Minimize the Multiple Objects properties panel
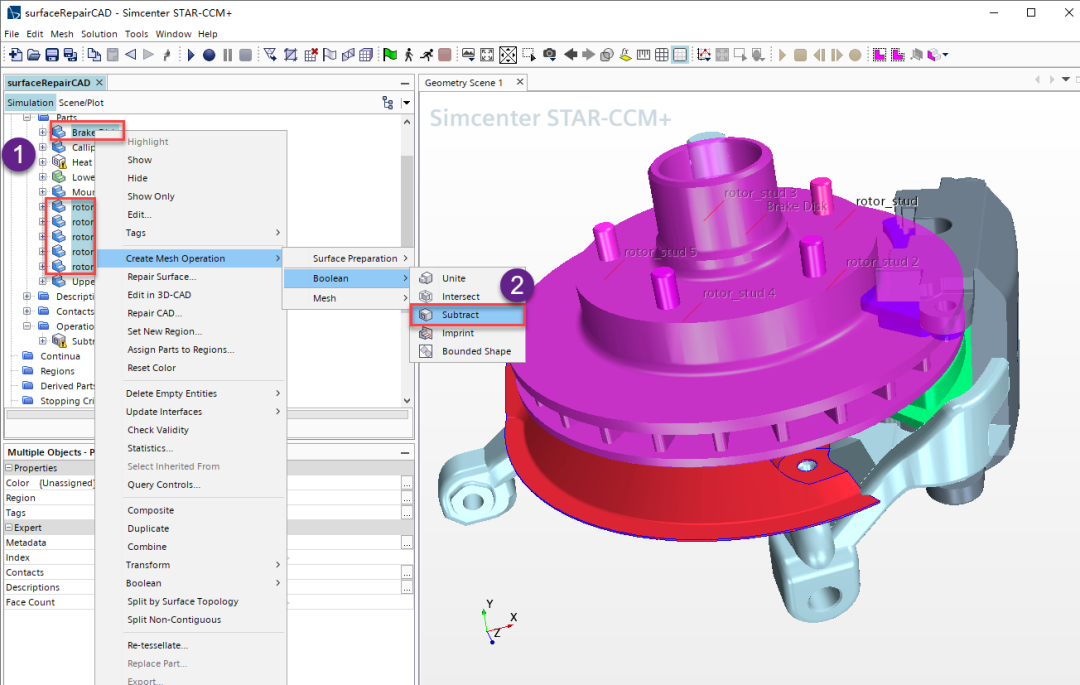Viewport: 1080px width, 685px height. 405,453
